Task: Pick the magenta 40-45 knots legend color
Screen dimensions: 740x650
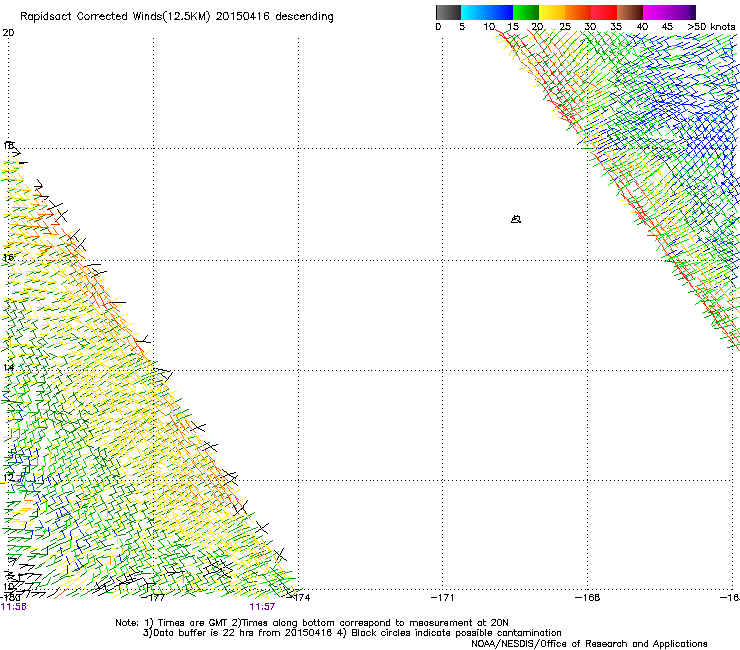Action: click(656, 12)
